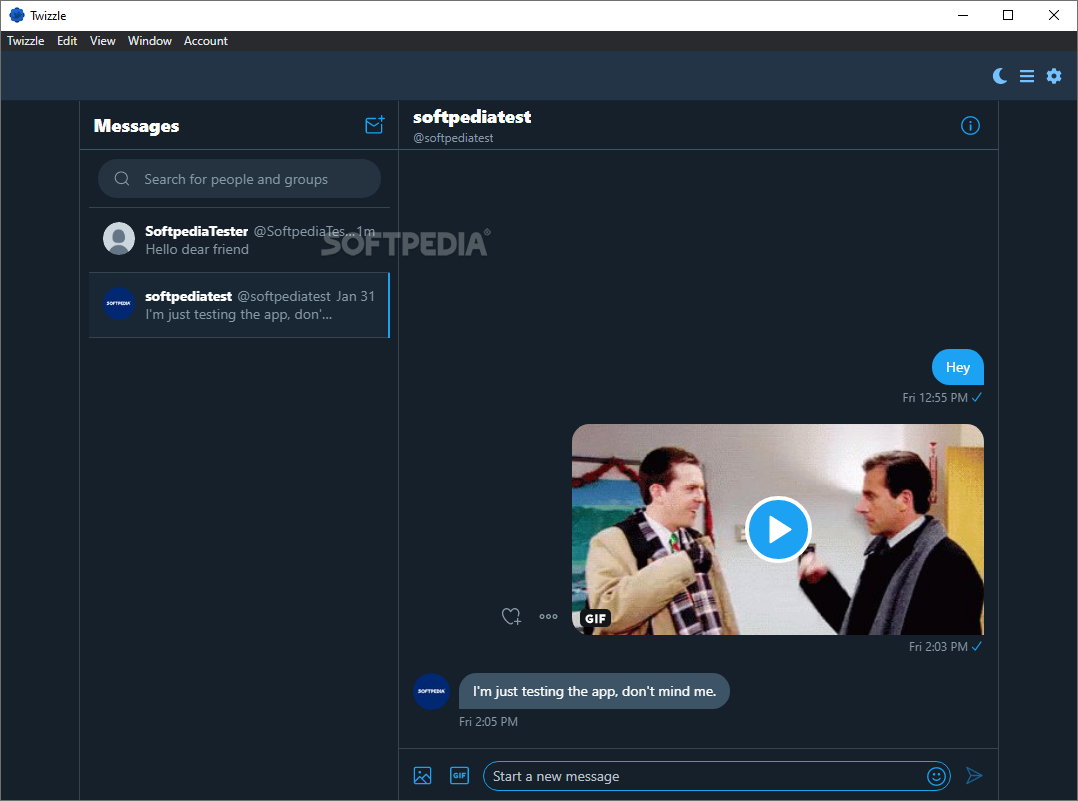This screenshot has height=801, width=1078.
Task: Open the hamburger menu icon
Action: click(x=1026, y=76)
